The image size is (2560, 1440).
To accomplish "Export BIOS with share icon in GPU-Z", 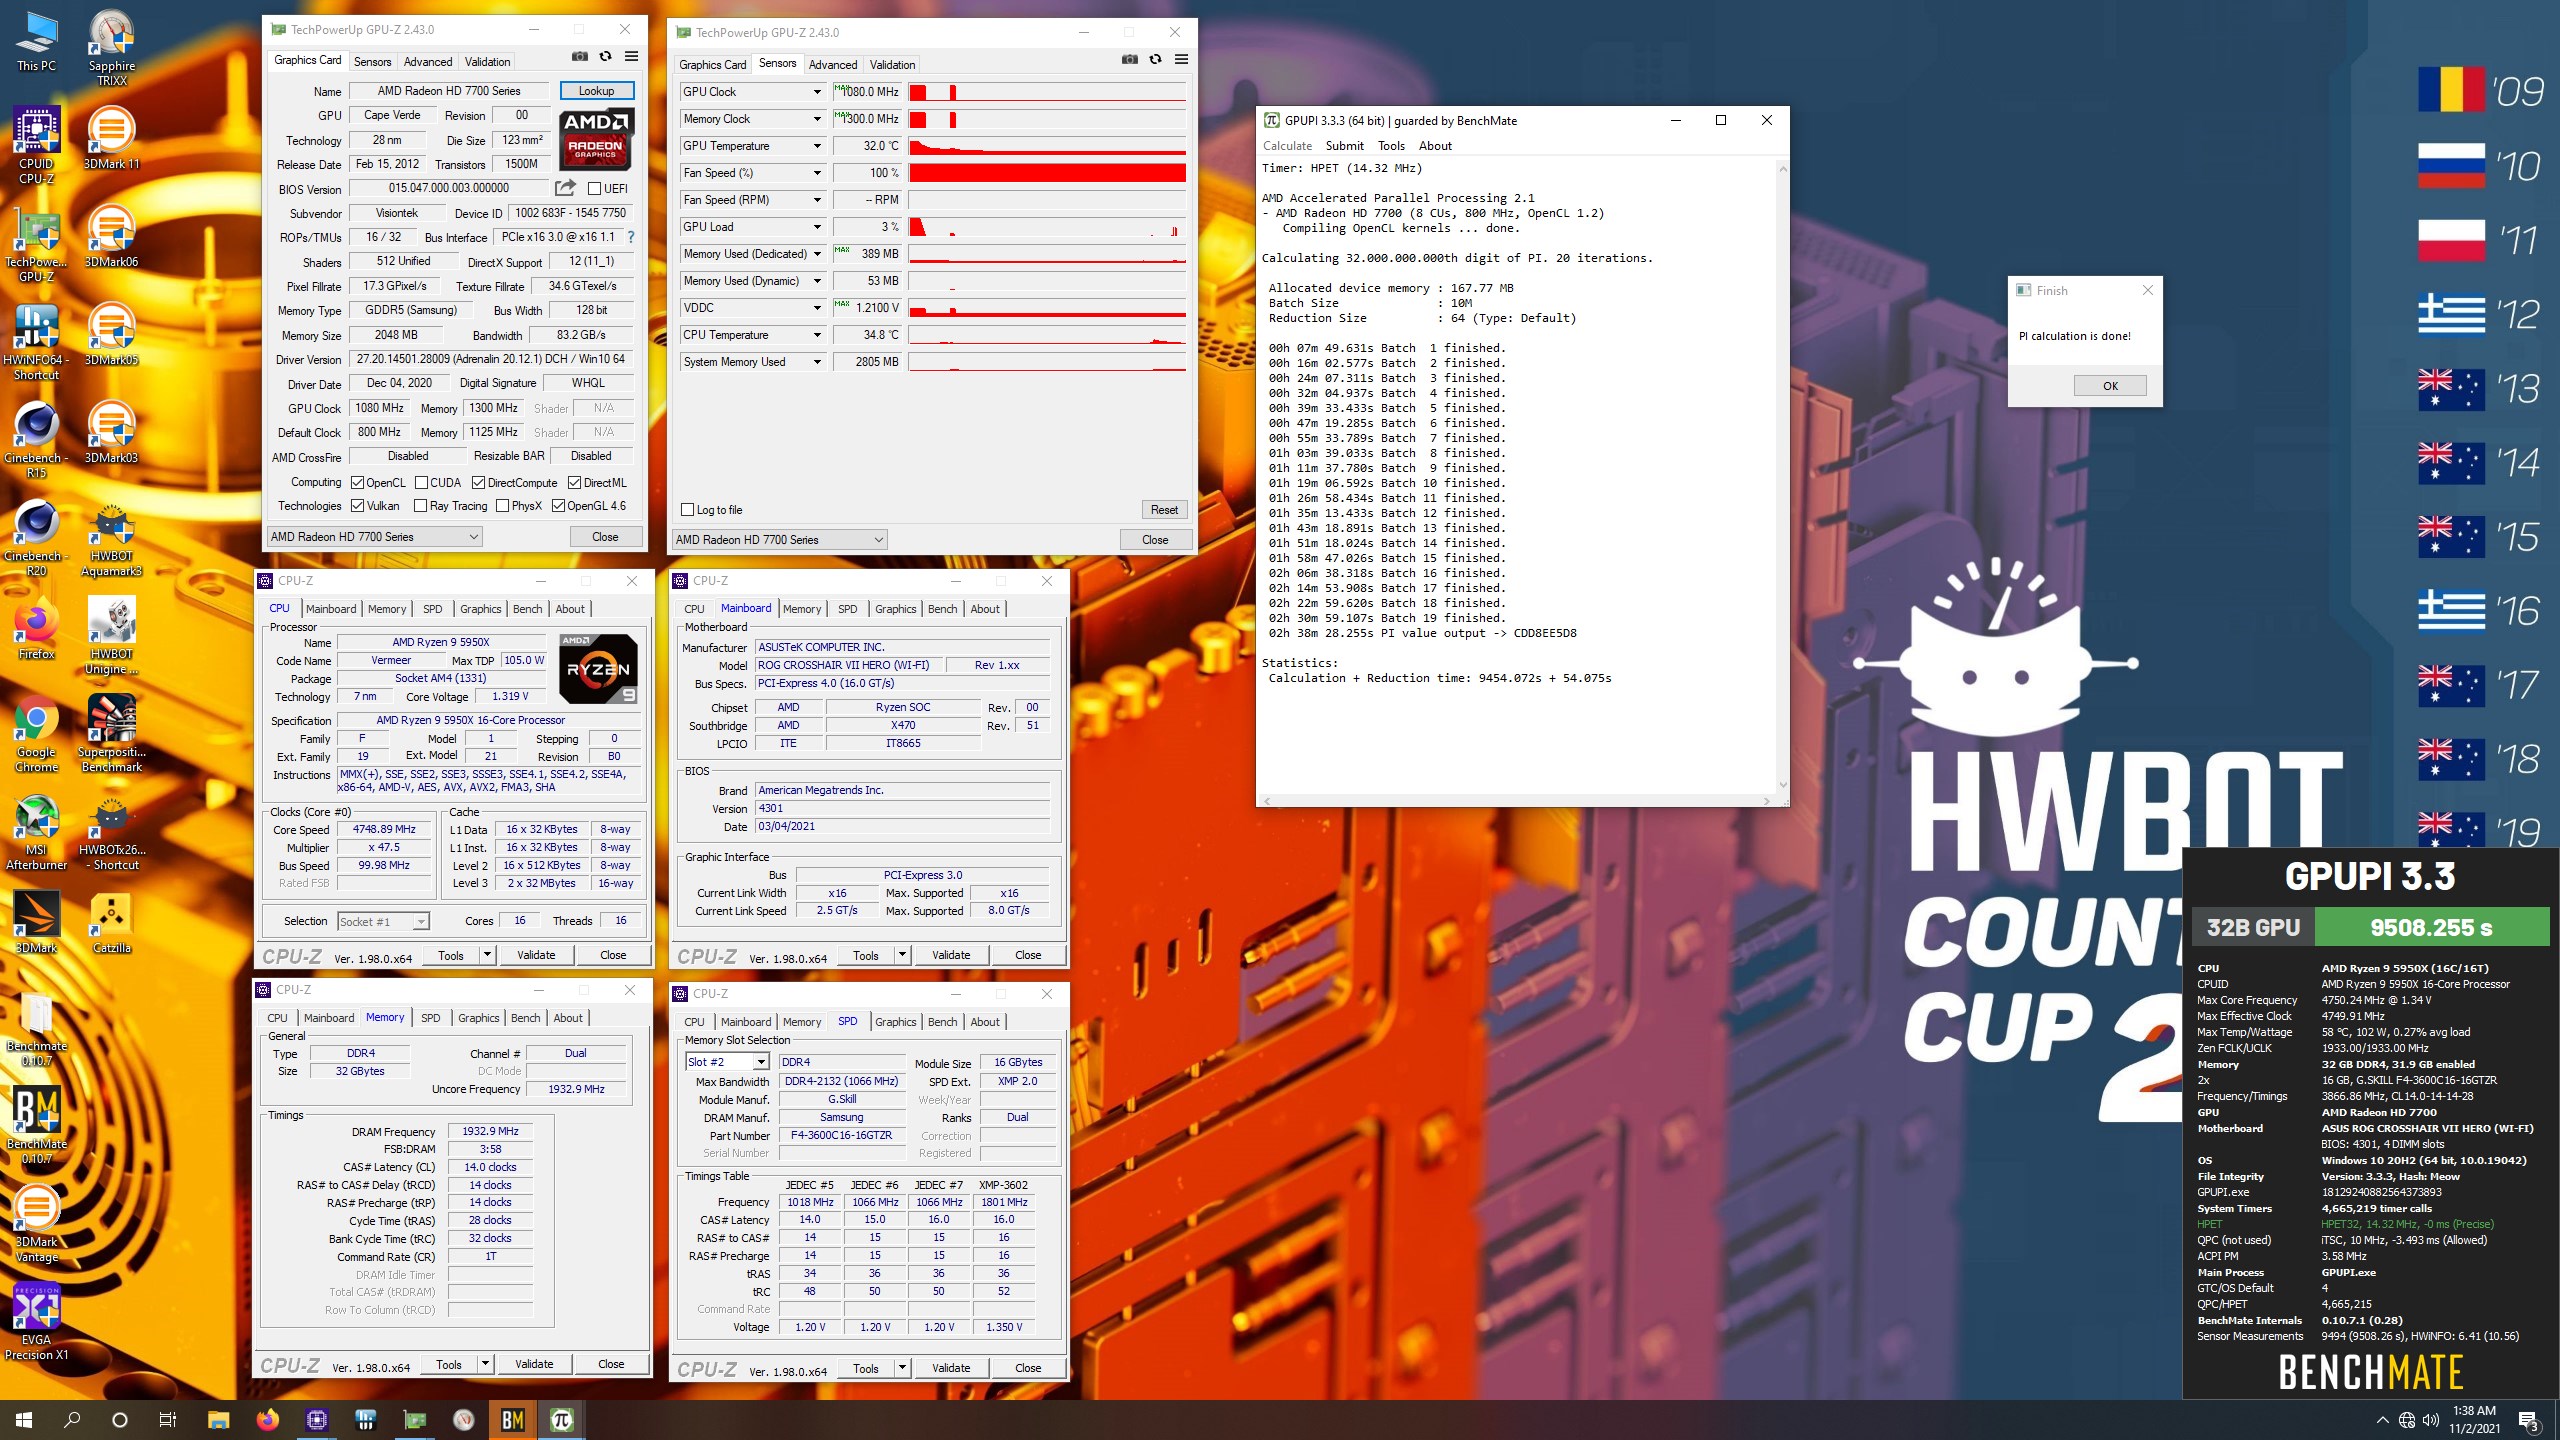I will (565, 188).
